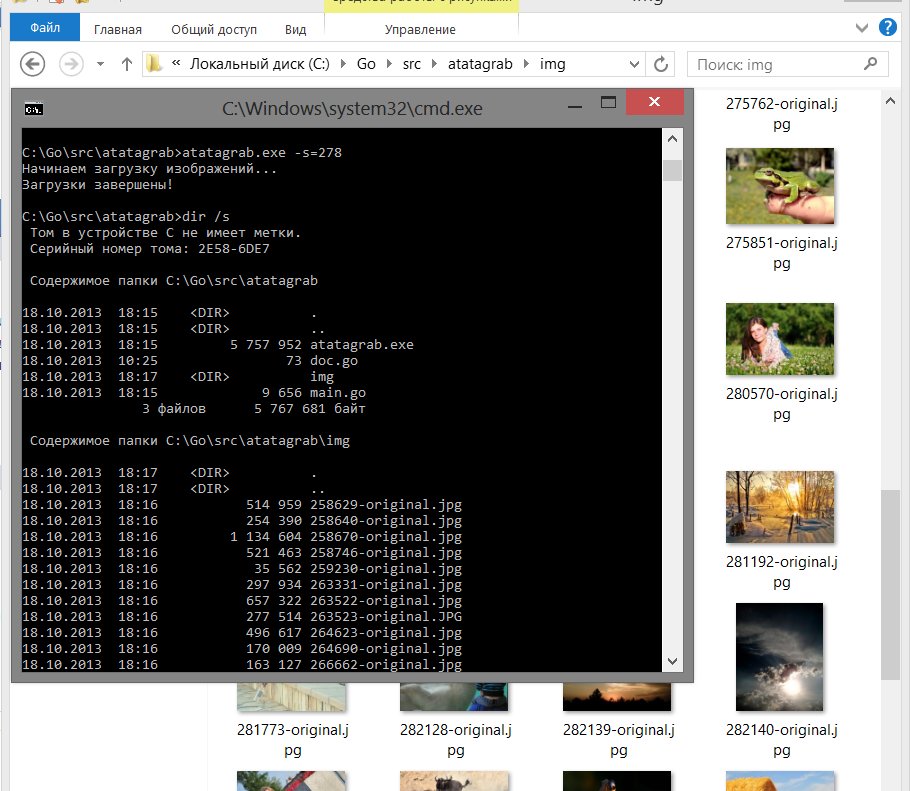Select file name 275851-original.jpg
The height and width of the screenshot is (791, 910).
click(x=782, y=253)
